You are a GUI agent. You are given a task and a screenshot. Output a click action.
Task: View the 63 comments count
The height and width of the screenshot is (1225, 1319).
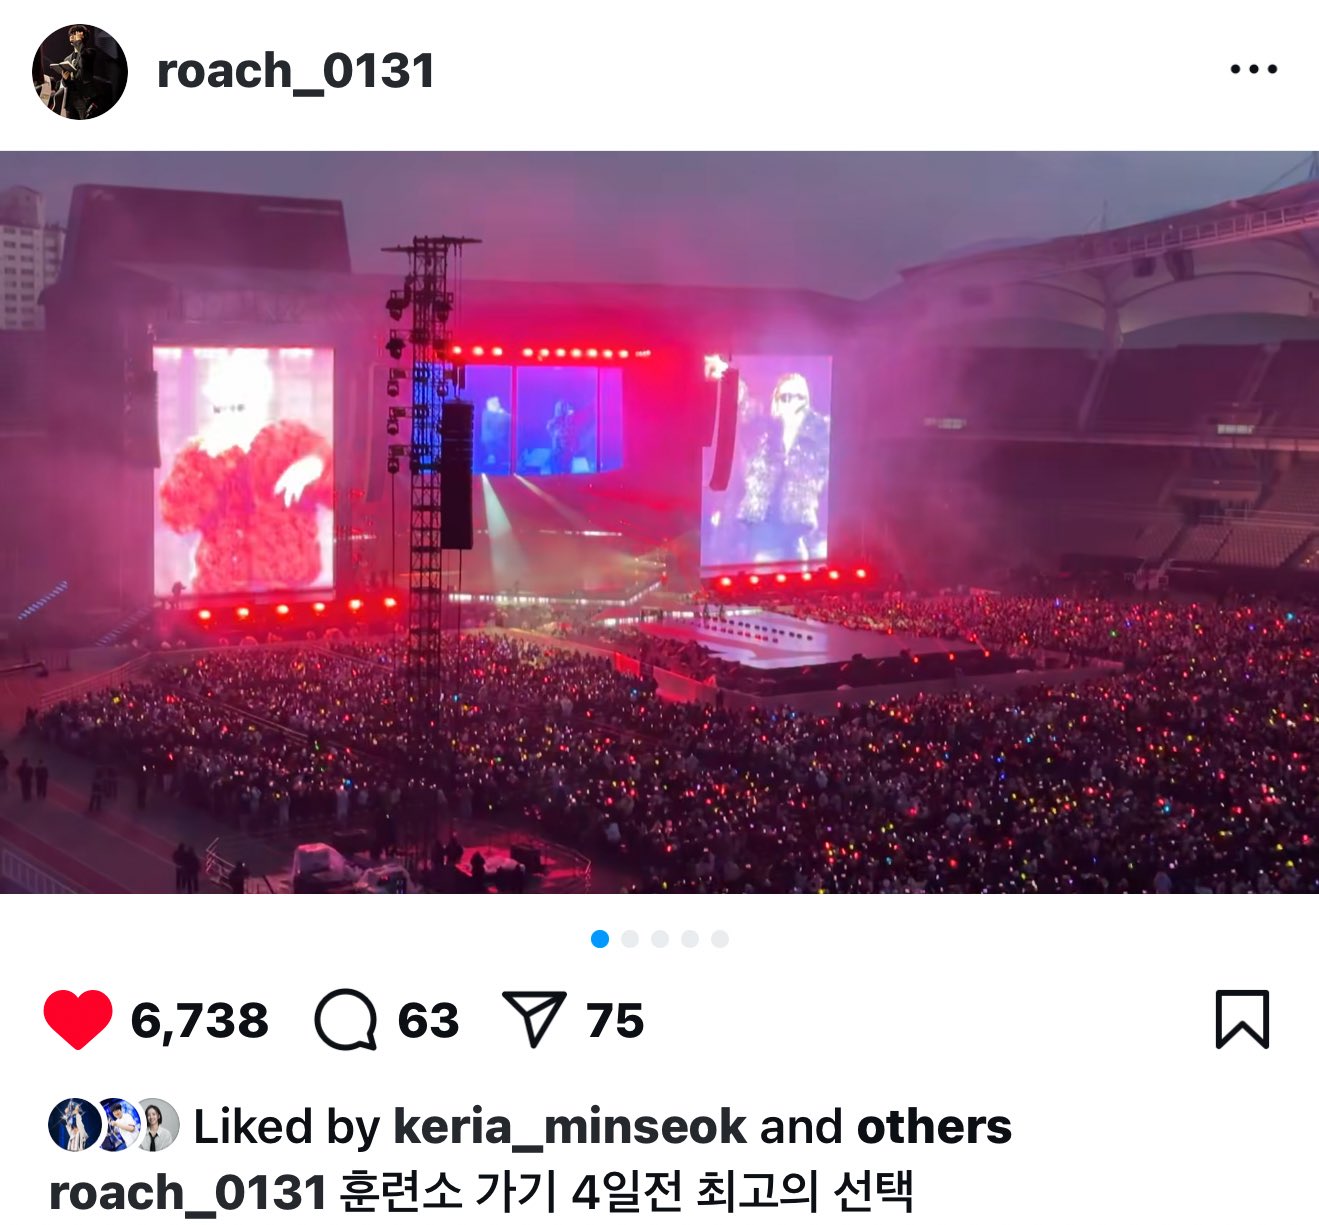(x=428, y=1021)
